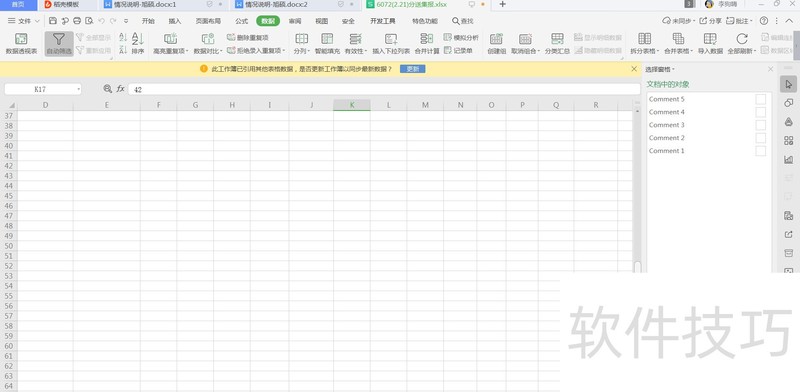Viewport: 800px width, 392px height.
Task: Open 合并计算 consolidate tool
Action: tap(427, 44)
